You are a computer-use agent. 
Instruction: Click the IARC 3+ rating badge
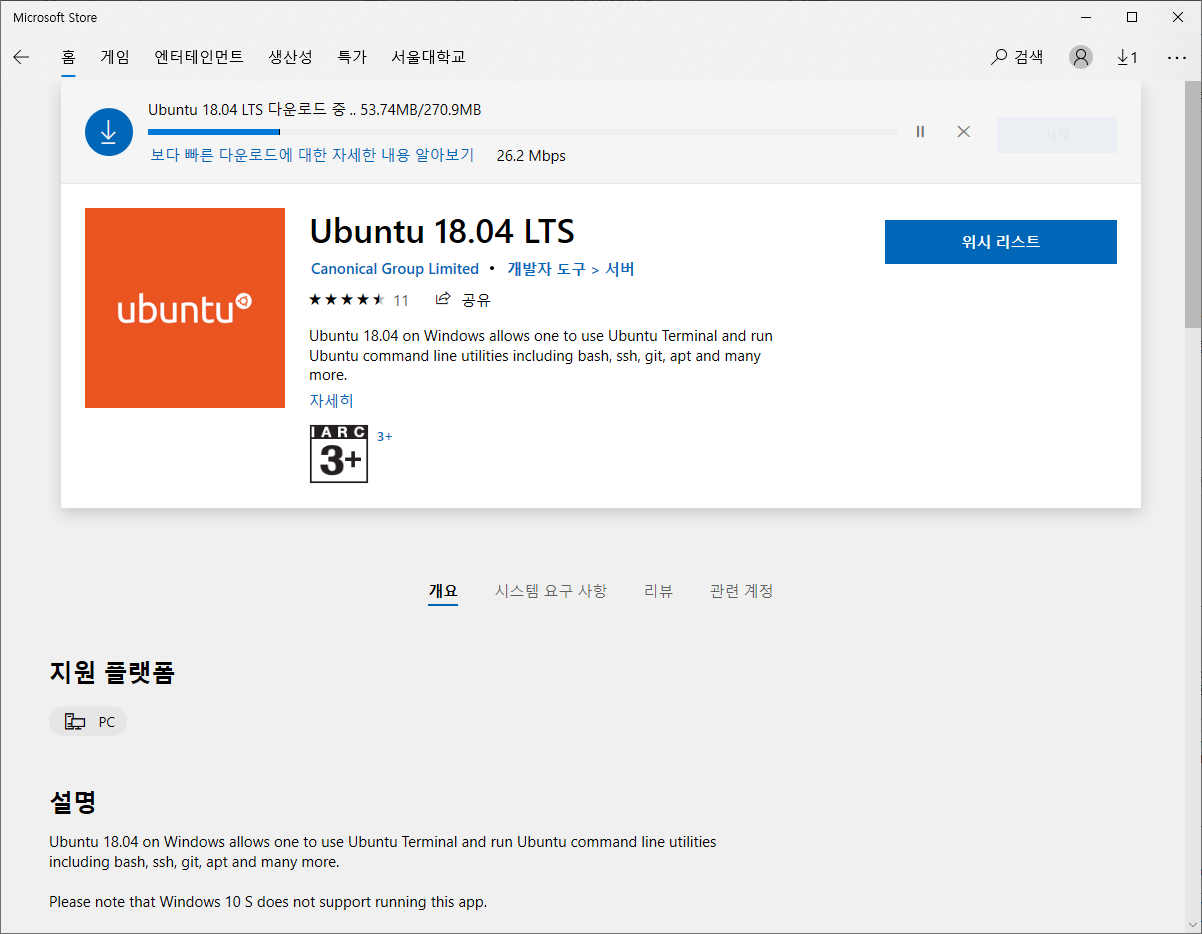(339, 454)
